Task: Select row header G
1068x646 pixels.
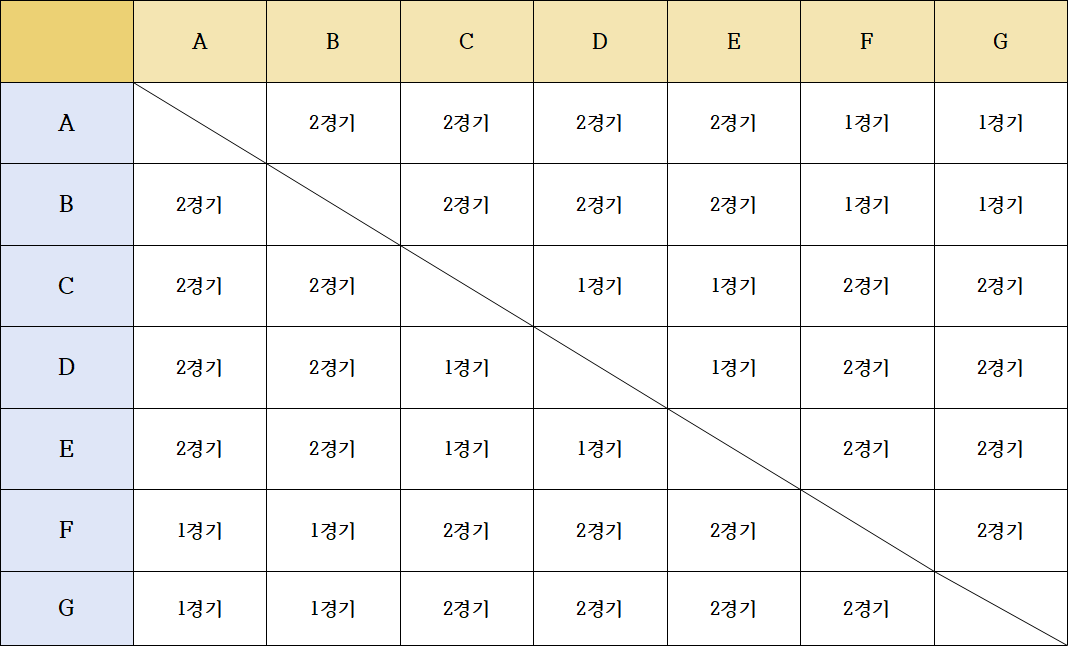Action: point(67,609)
